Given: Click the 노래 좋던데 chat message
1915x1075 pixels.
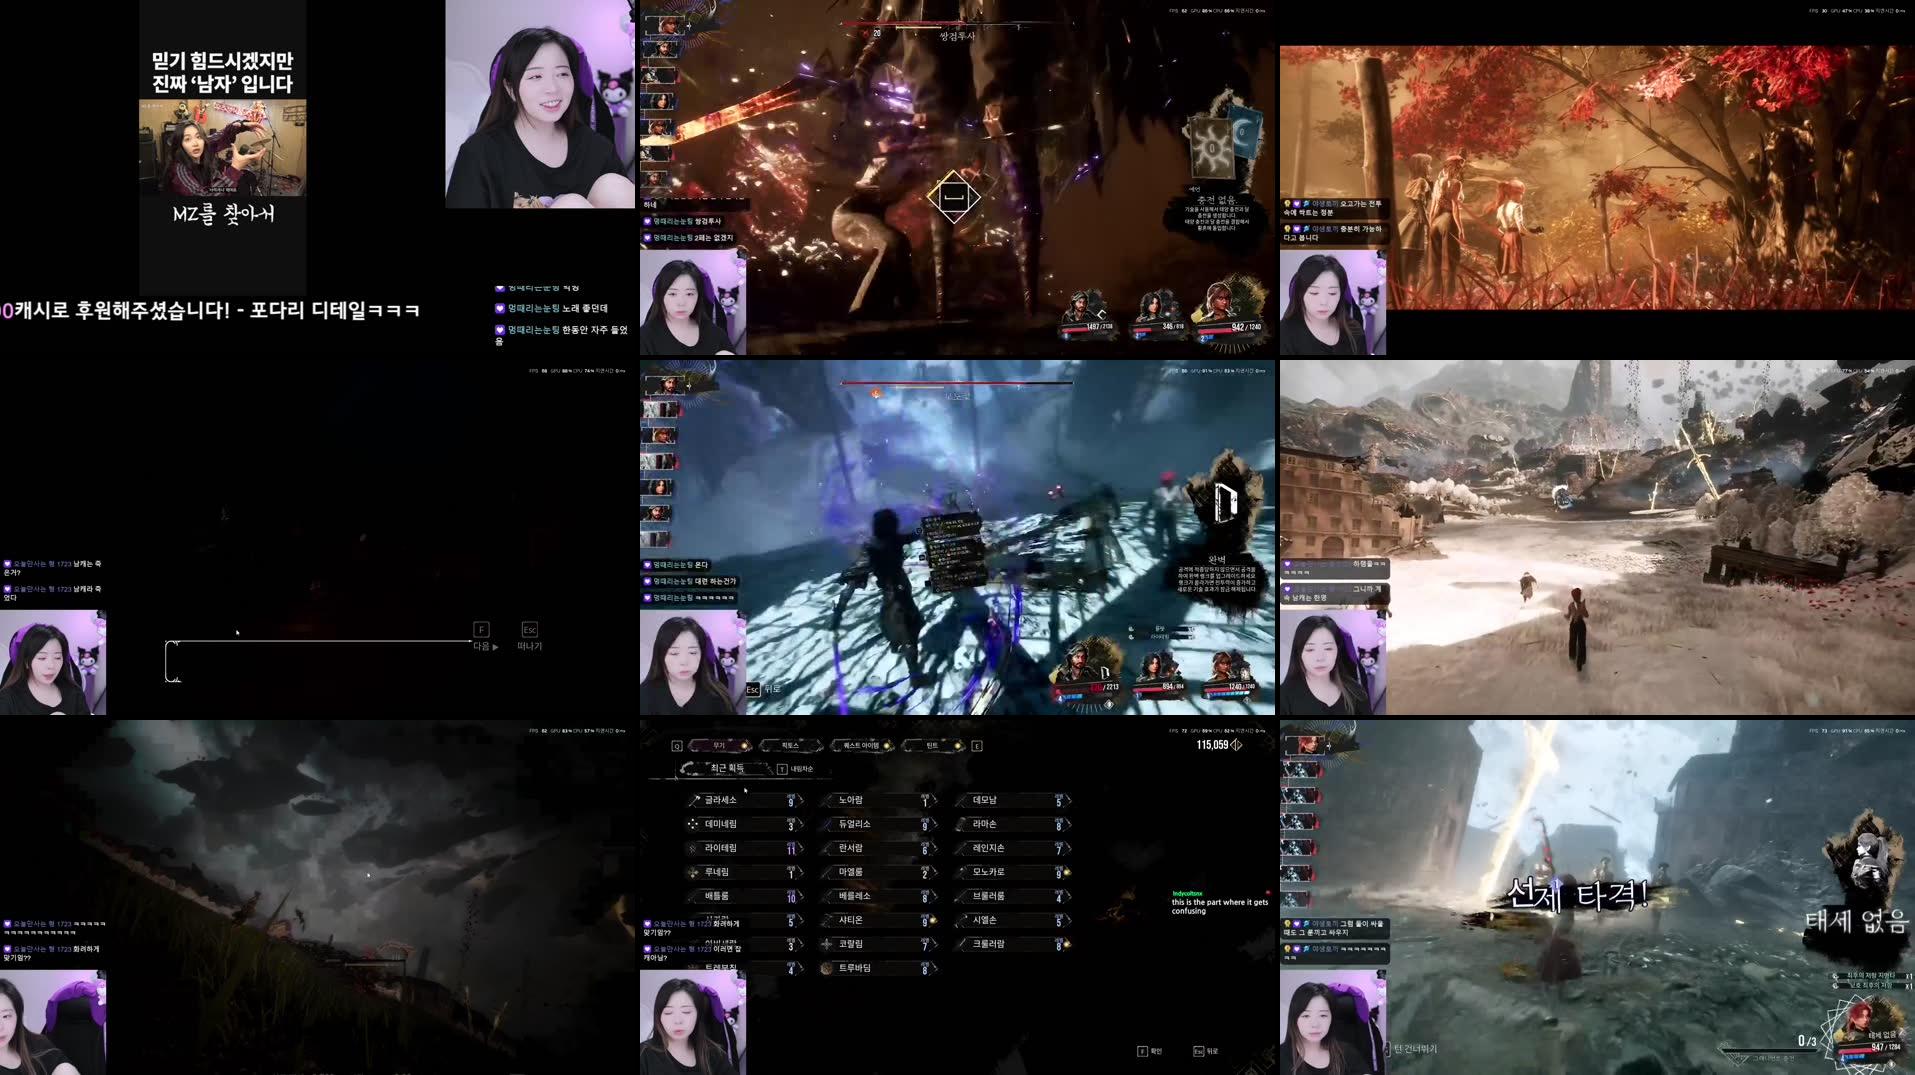Looking at the screenshot, I should pos(551,308).
